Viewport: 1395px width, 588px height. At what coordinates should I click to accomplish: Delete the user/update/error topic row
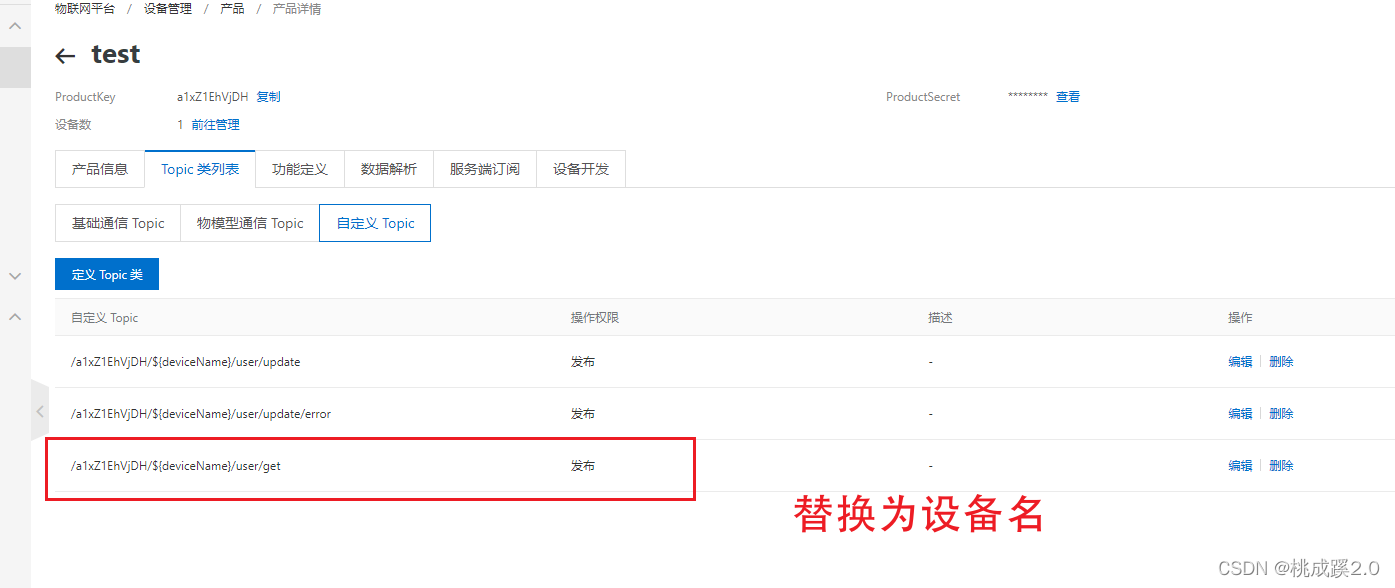click(x=1281, y=414)
